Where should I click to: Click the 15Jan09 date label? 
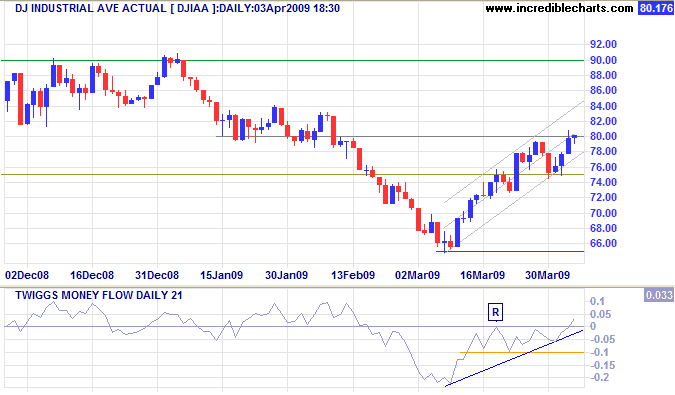(222, 275)
